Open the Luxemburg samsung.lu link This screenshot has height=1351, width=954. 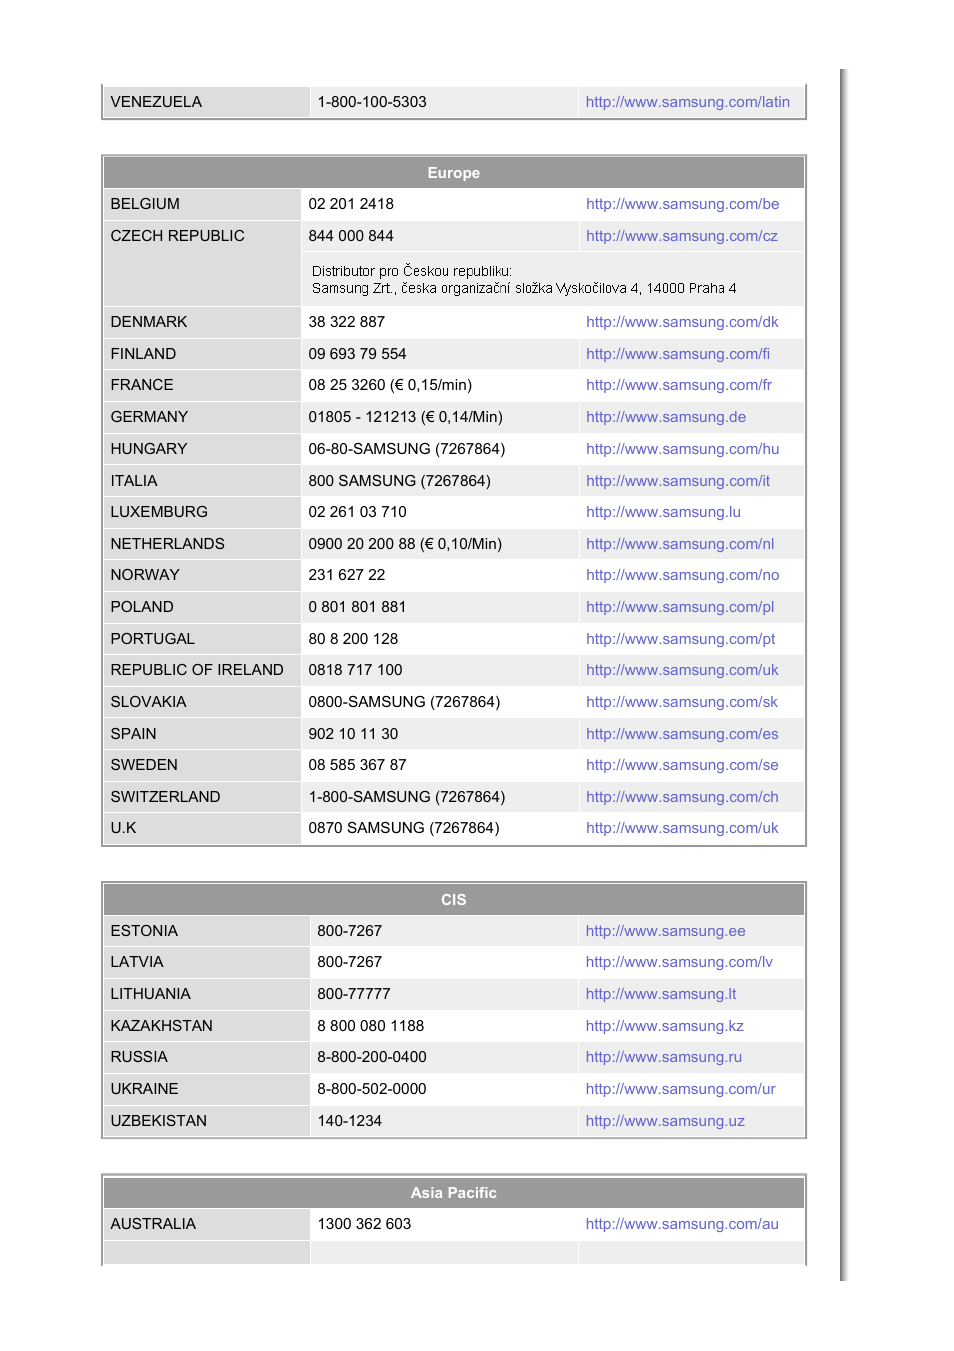click(663, 512)
